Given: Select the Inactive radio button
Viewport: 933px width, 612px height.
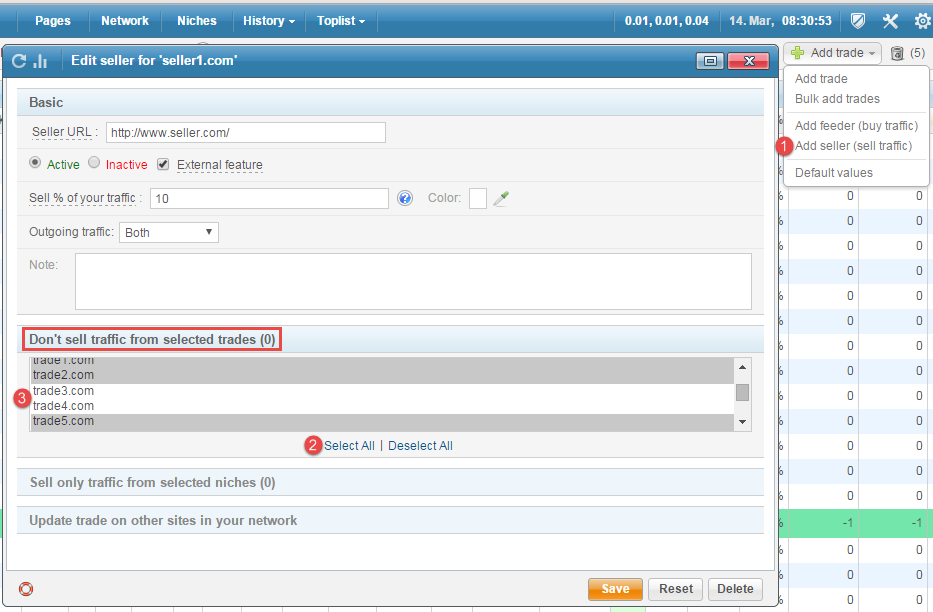Looking at the screenshot, I should (x=95, y=163).
